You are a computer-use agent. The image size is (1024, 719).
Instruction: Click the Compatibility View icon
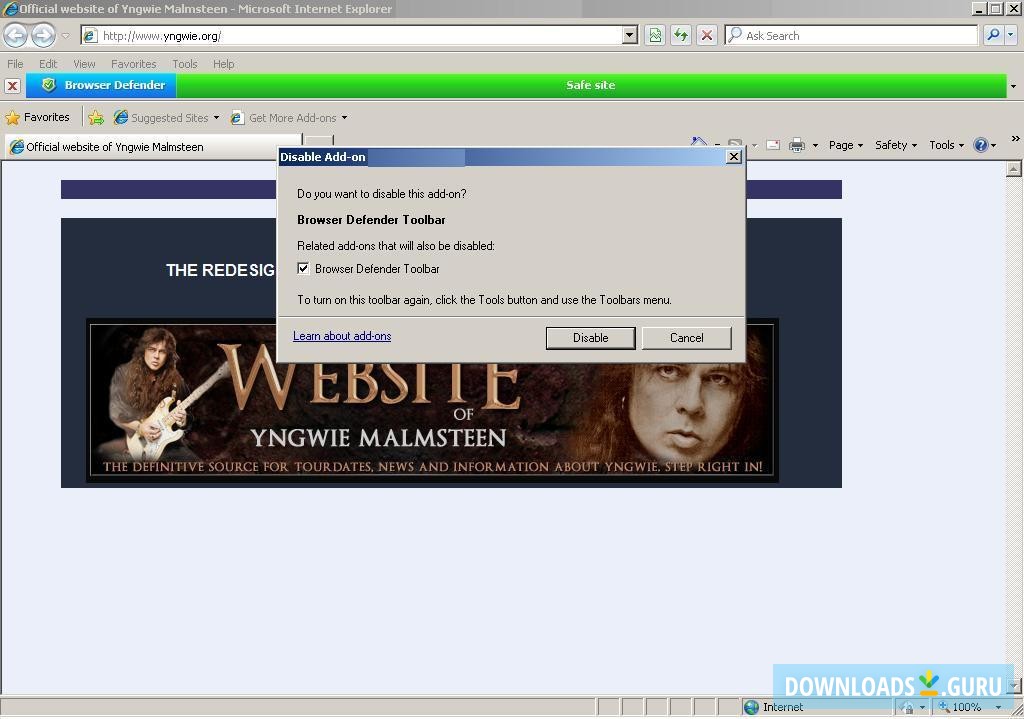pos(654,35)
